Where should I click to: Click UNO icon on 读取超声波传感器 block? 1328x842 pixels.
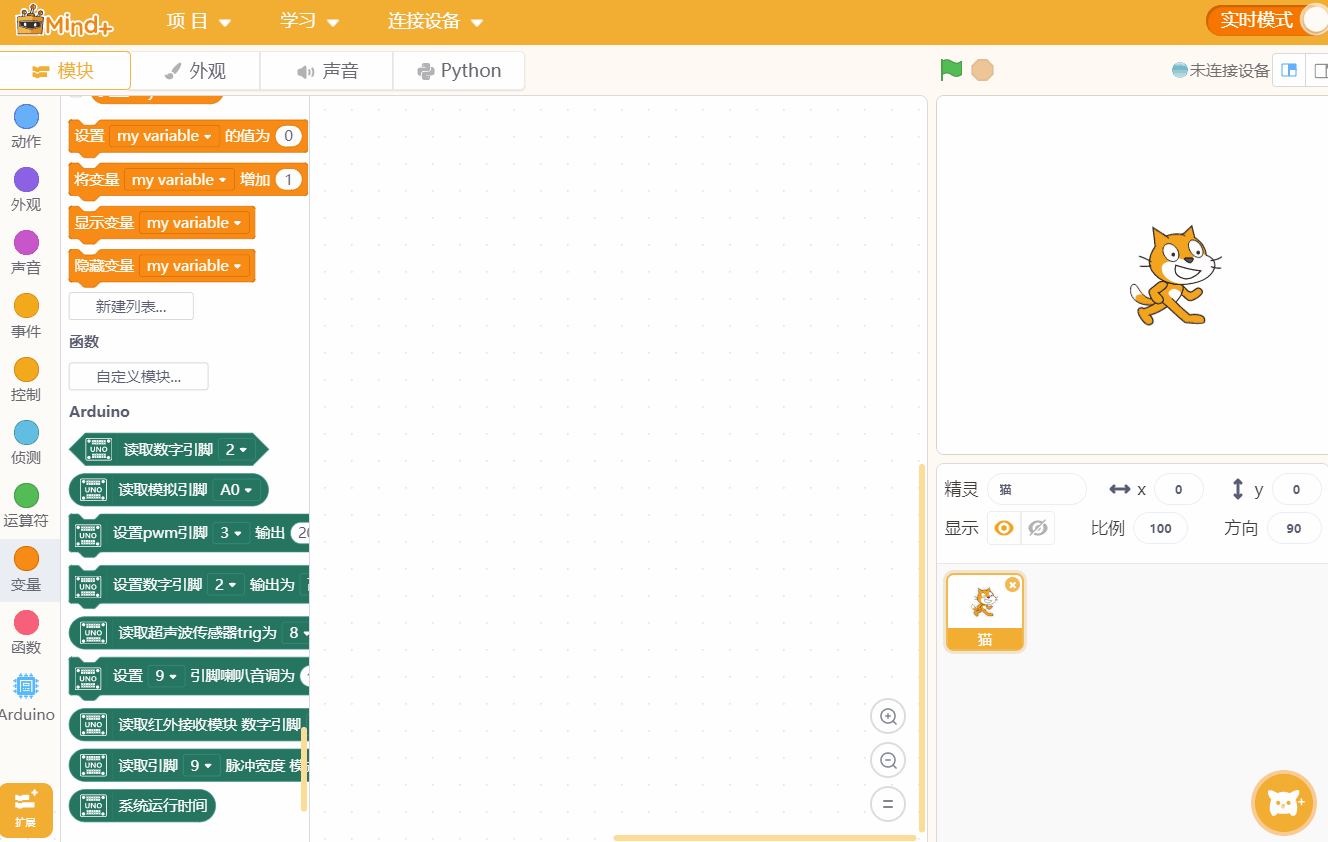click(x=94, y=632)
